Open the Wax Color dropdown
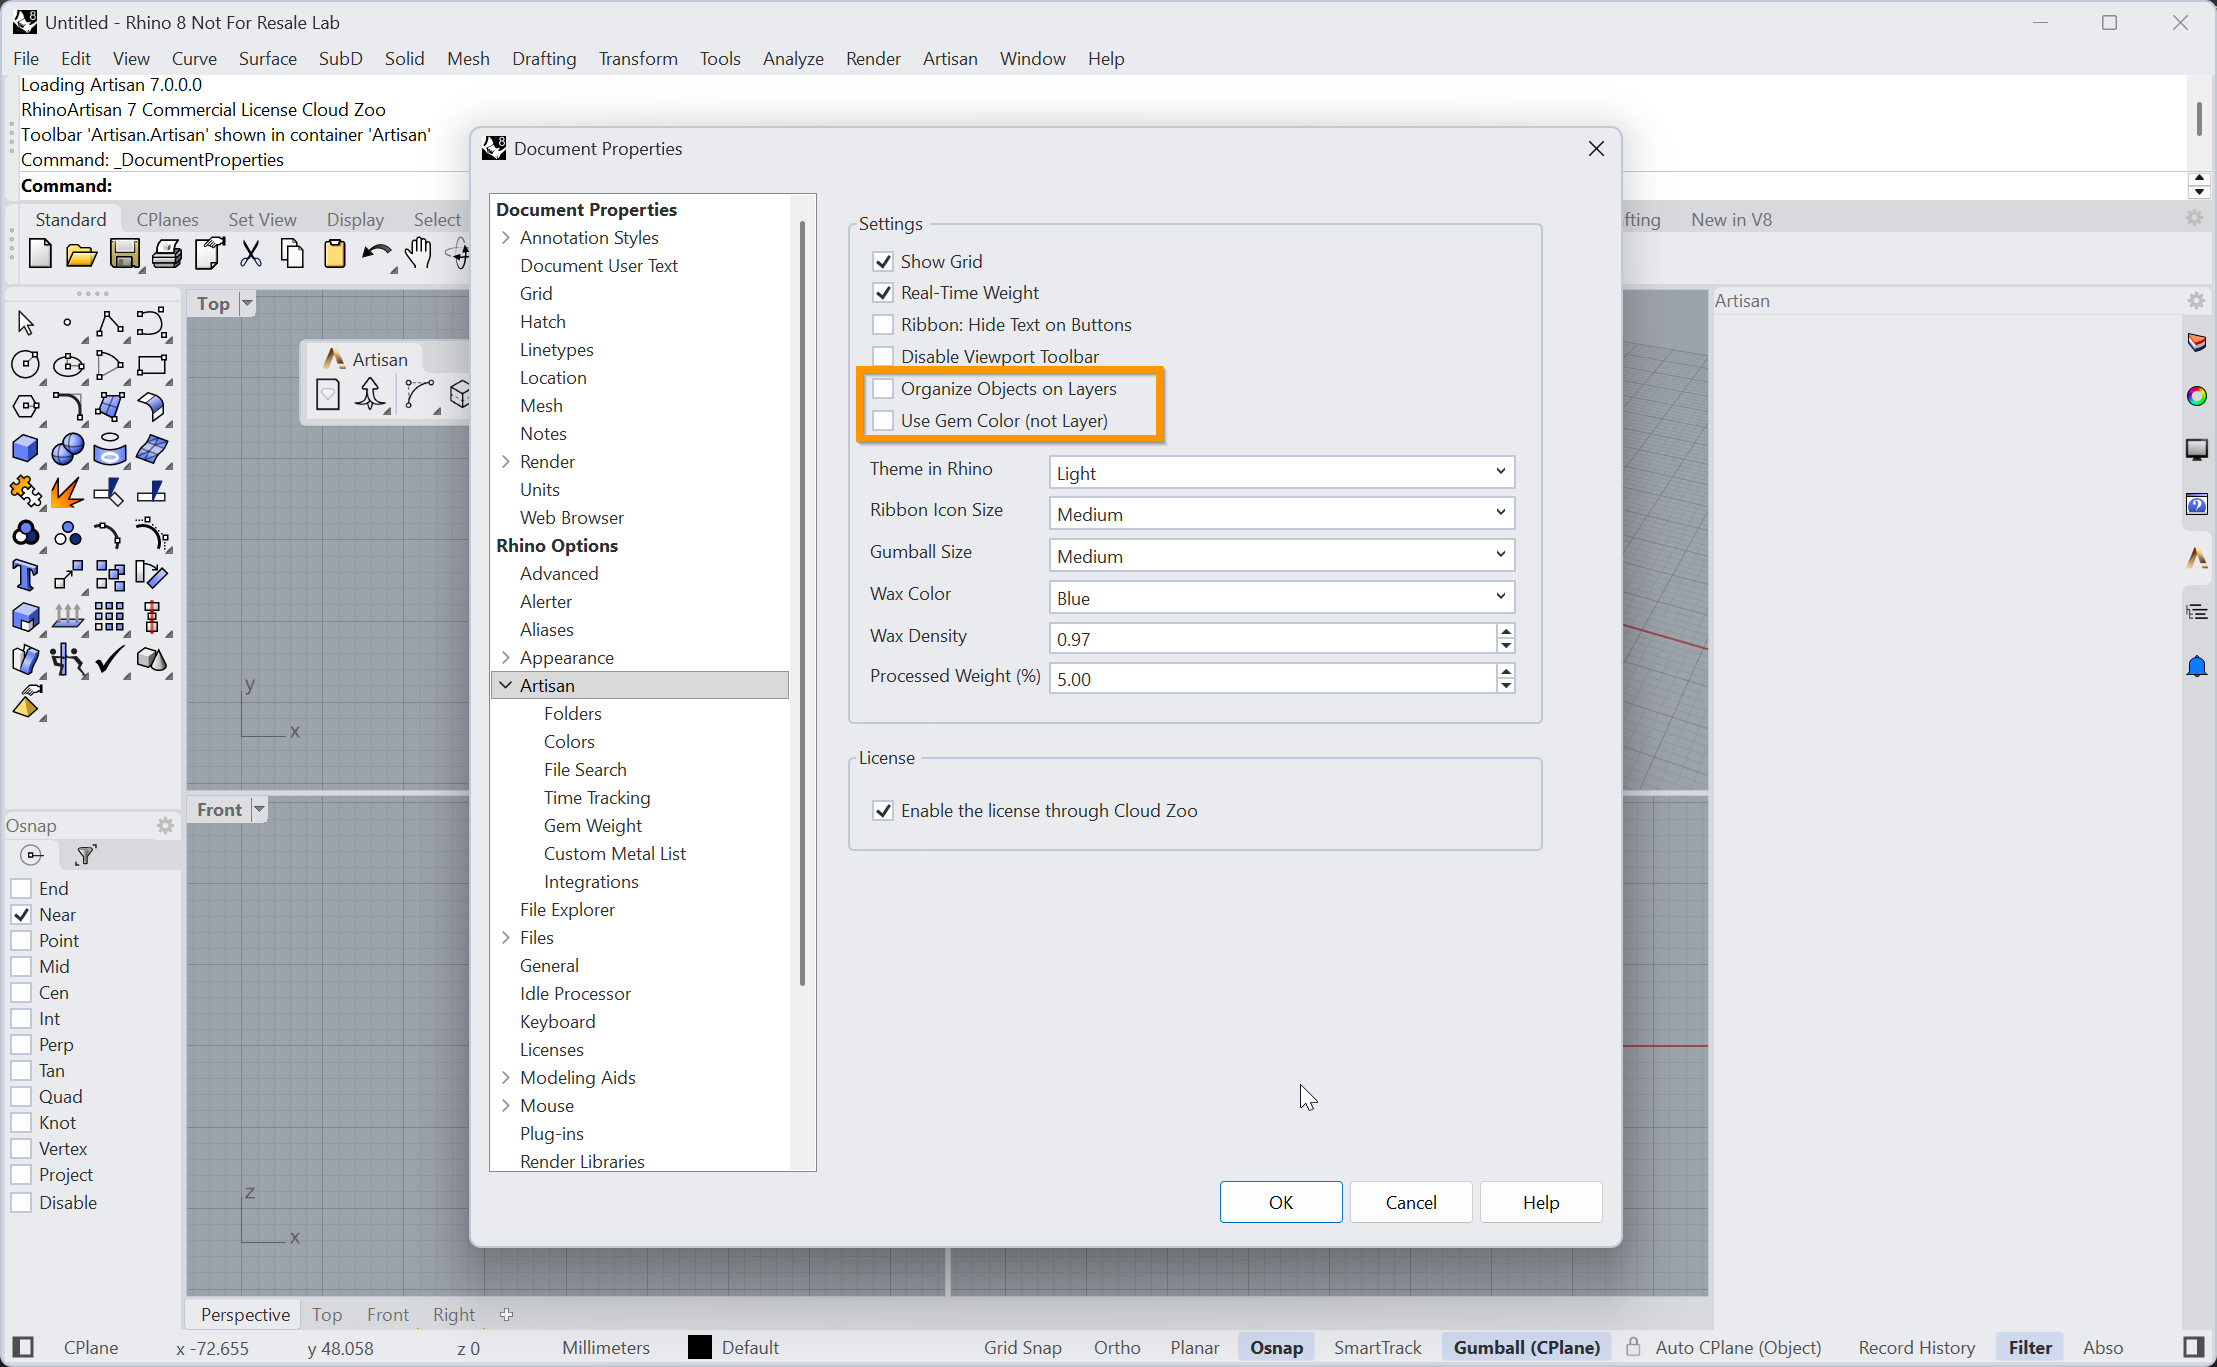The image size is (2217, 1367). point(1282,598)
